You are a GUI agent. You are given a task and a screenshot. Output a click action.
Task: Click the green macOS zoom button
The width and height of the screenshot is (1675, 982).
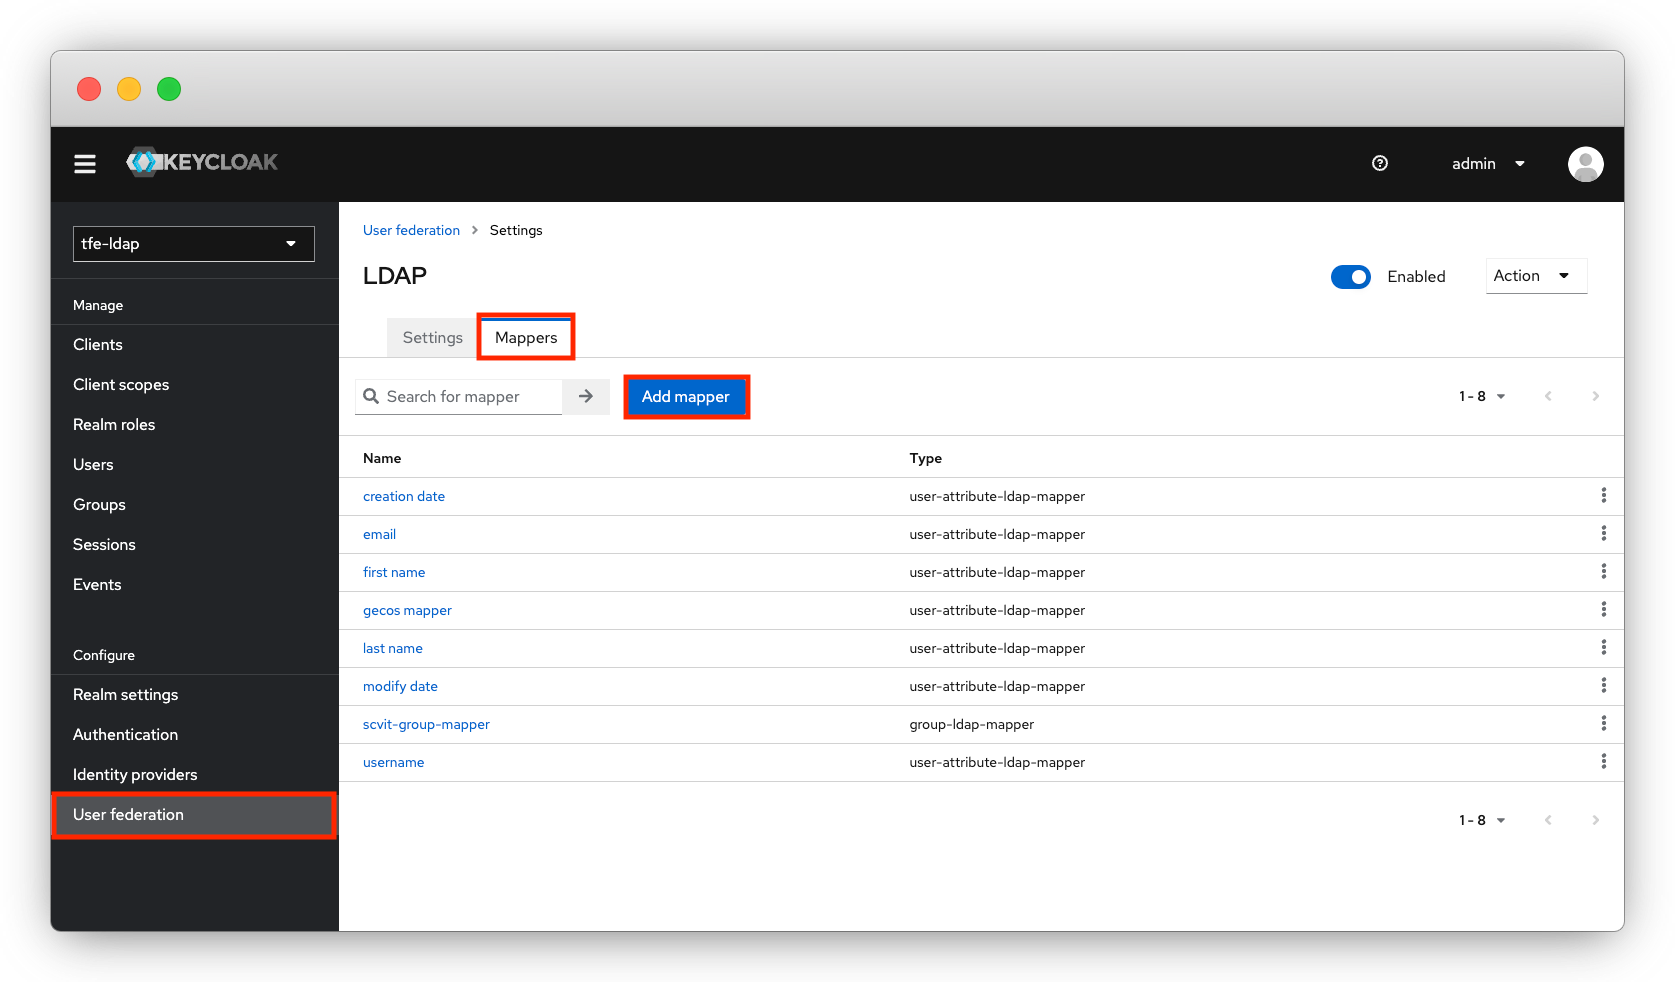click(x=169, y=89)
